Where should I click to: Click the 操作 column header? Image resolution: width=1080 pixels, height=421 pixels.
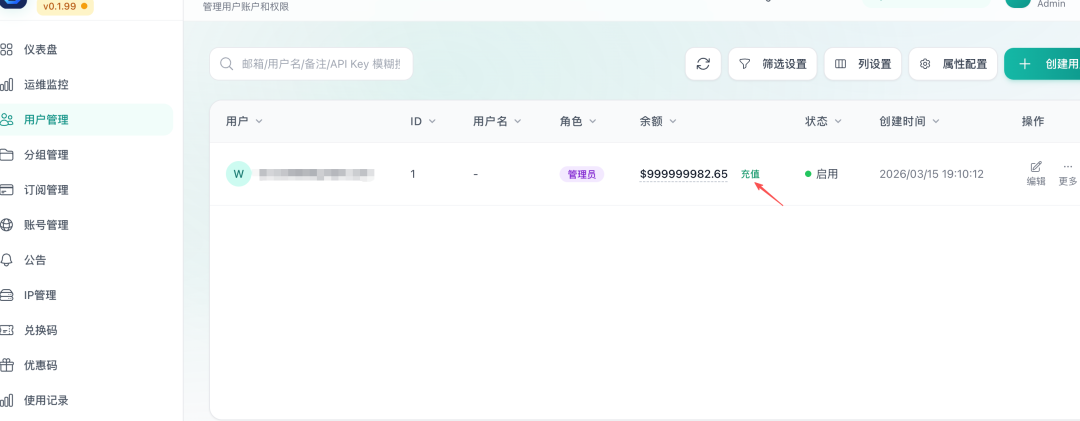(1032, 121)
